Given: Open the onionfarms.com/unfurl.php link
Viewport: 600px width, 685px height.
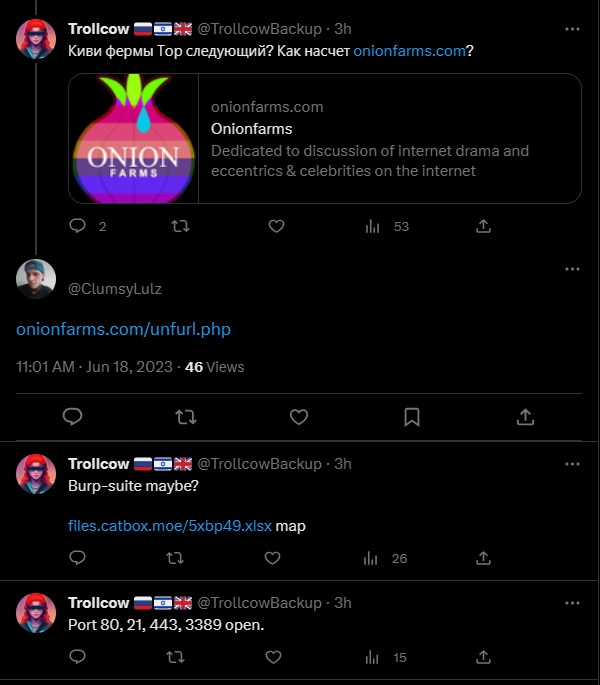Looking at the screenshot, I should pyautogui.click(x=124, y=328).
